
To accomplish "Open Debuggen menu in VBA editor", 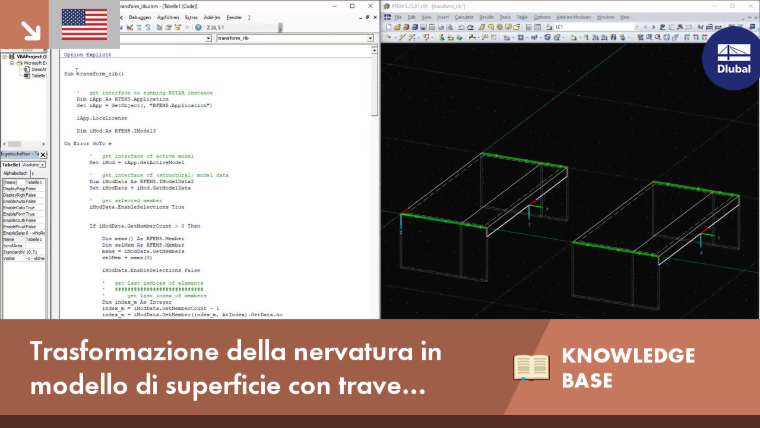I will (140, 17).
